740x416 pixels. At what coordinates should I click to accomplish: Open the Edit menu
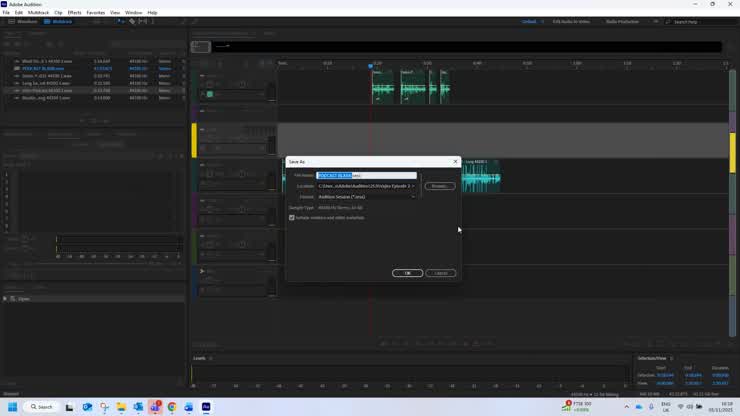click(19, 13)
